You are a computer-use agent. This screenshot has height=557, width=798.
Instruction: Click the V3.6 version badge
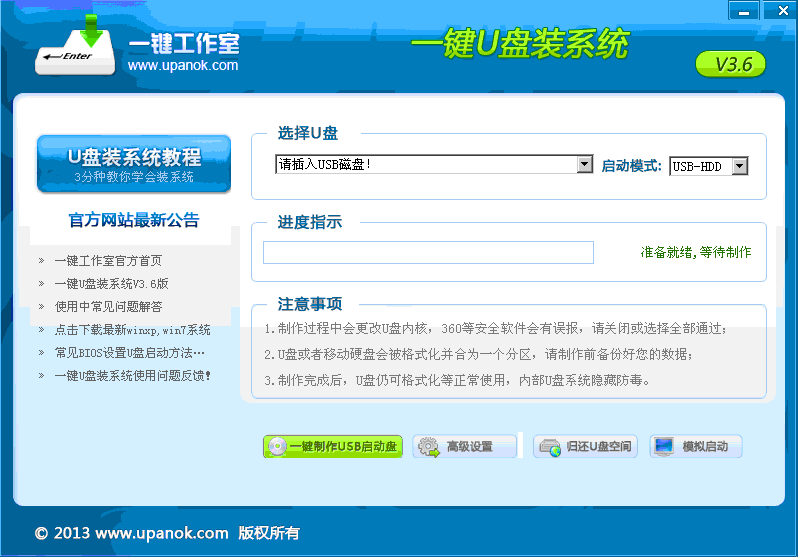pyautogui.click(x=730, y=65)
